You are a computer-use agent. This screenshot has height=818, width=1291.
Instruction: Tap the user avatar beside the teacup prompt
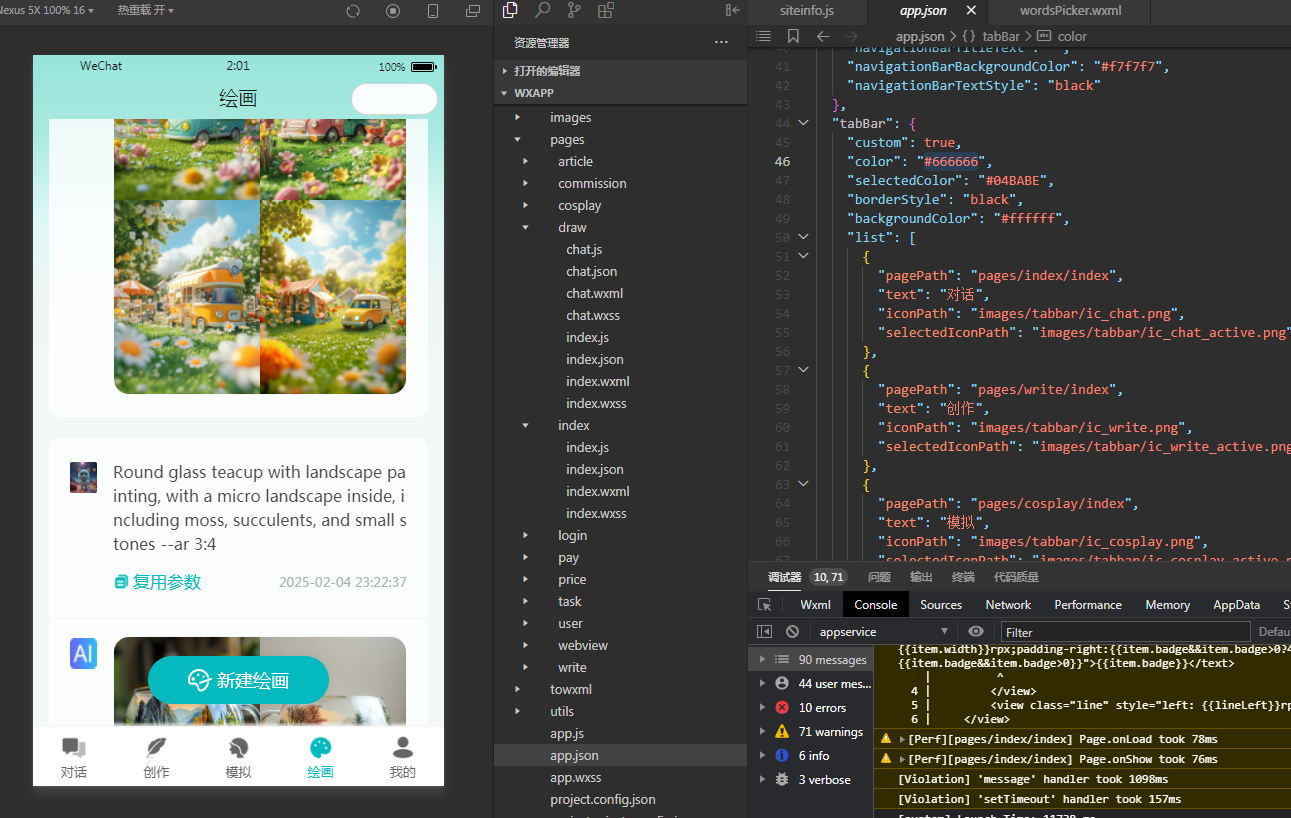pyautogui.click(x=83, y=477)
